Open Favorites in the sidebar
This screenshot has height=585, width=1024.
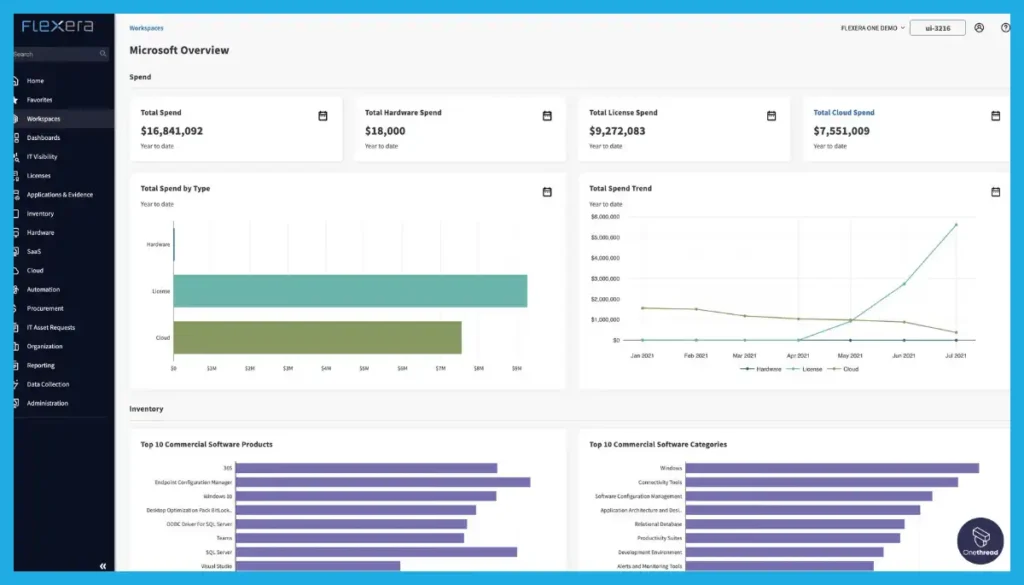point(39,100)
